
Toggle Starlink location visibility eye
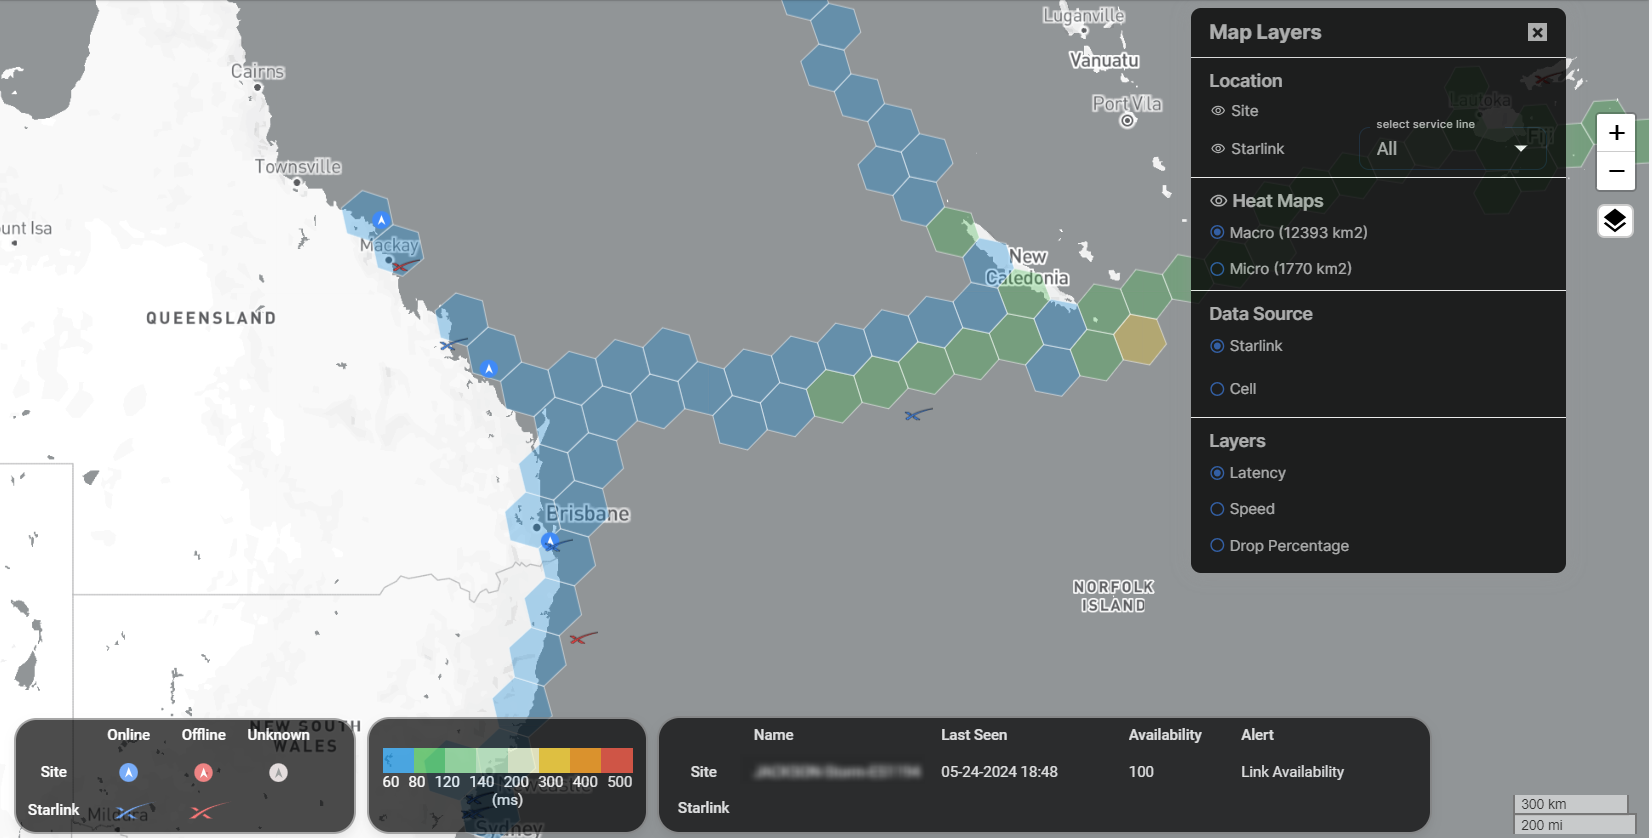(x=1218, y=149)
